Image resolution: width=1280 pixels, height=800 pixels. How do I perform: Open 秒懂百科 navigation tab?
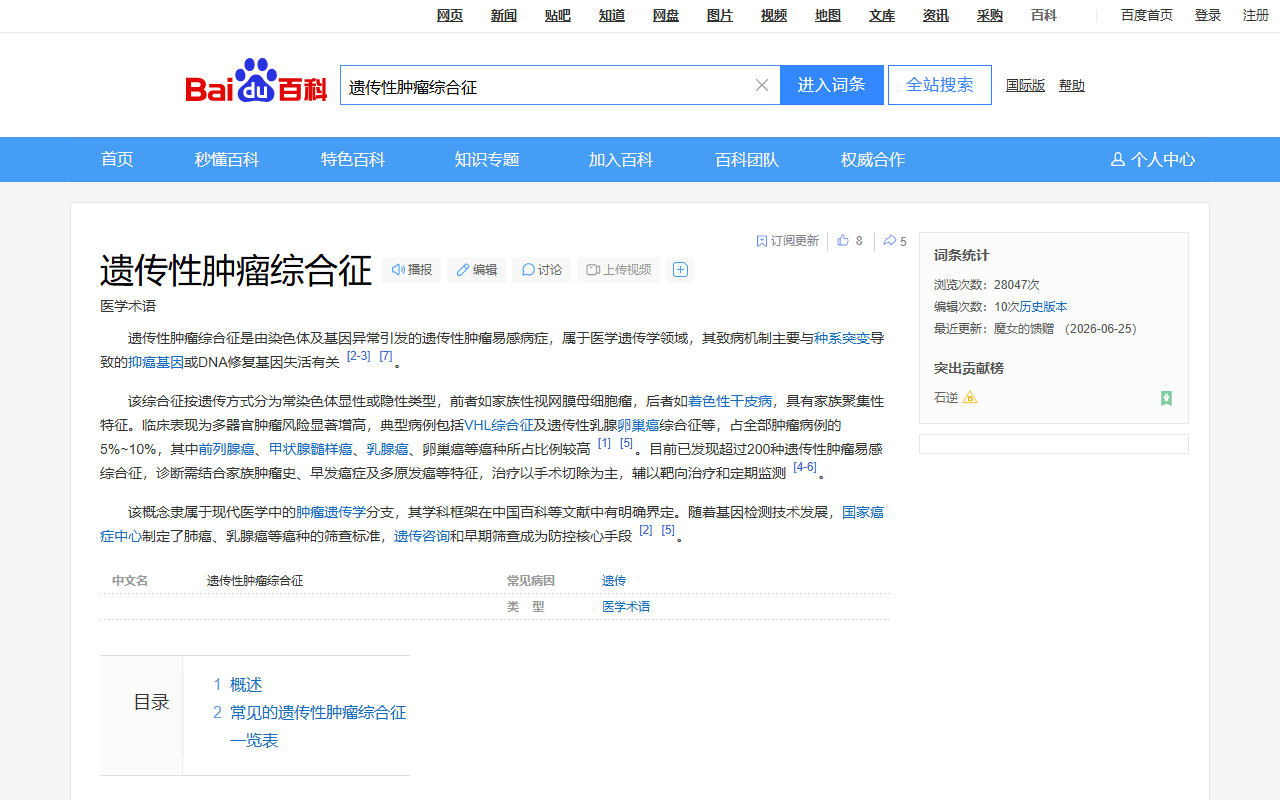click(227, 160)
